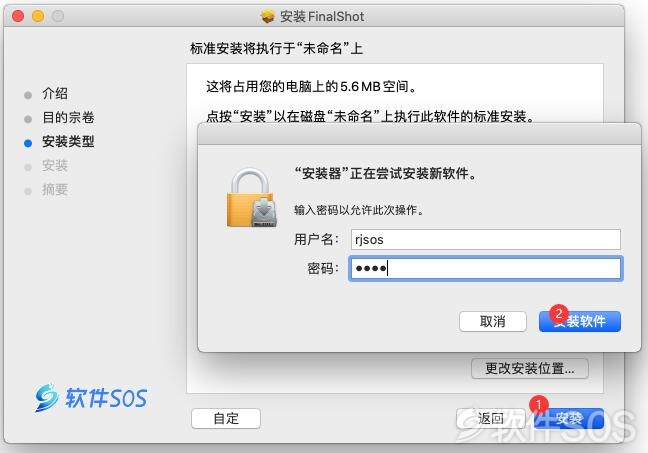Viewport: 648px width, 453px height.
Task: Select the 安装 step in sidebar
Action: [x=55, y=165]
